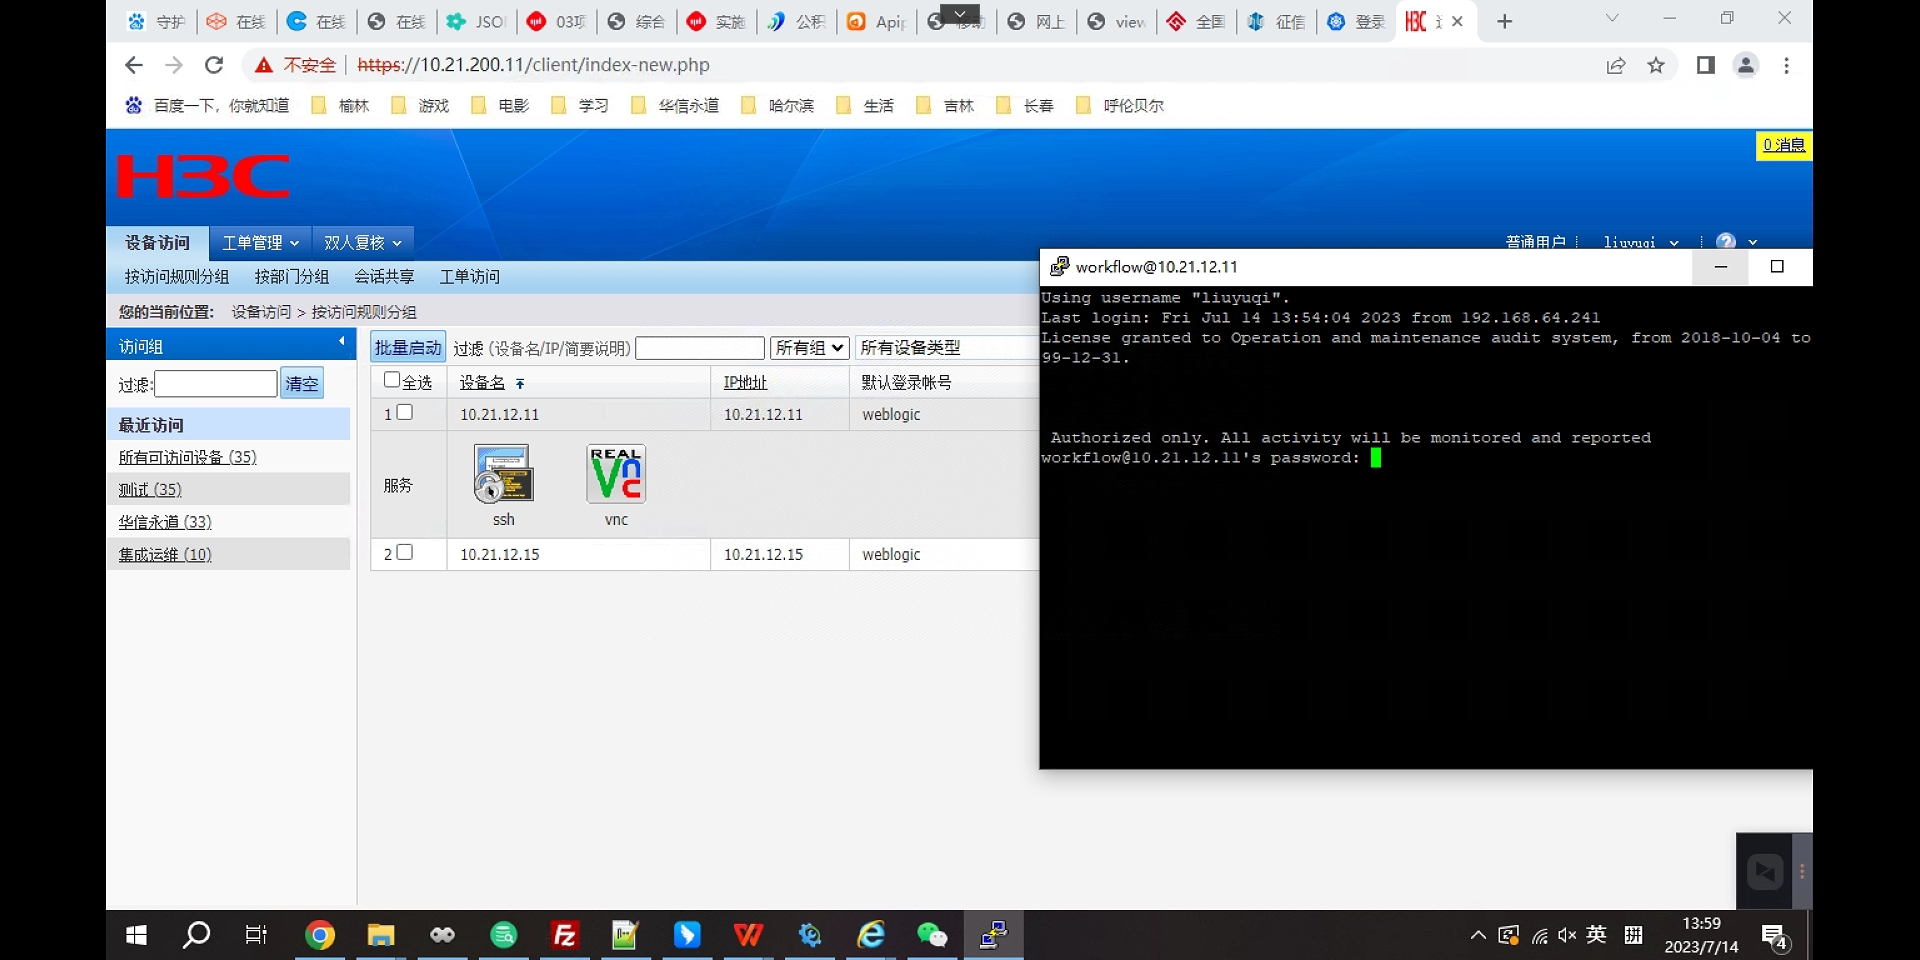The height and width of the screenshot is (960, 1920).
Task: Open the 按访问规则分组 submenu item
Action: 177,277
